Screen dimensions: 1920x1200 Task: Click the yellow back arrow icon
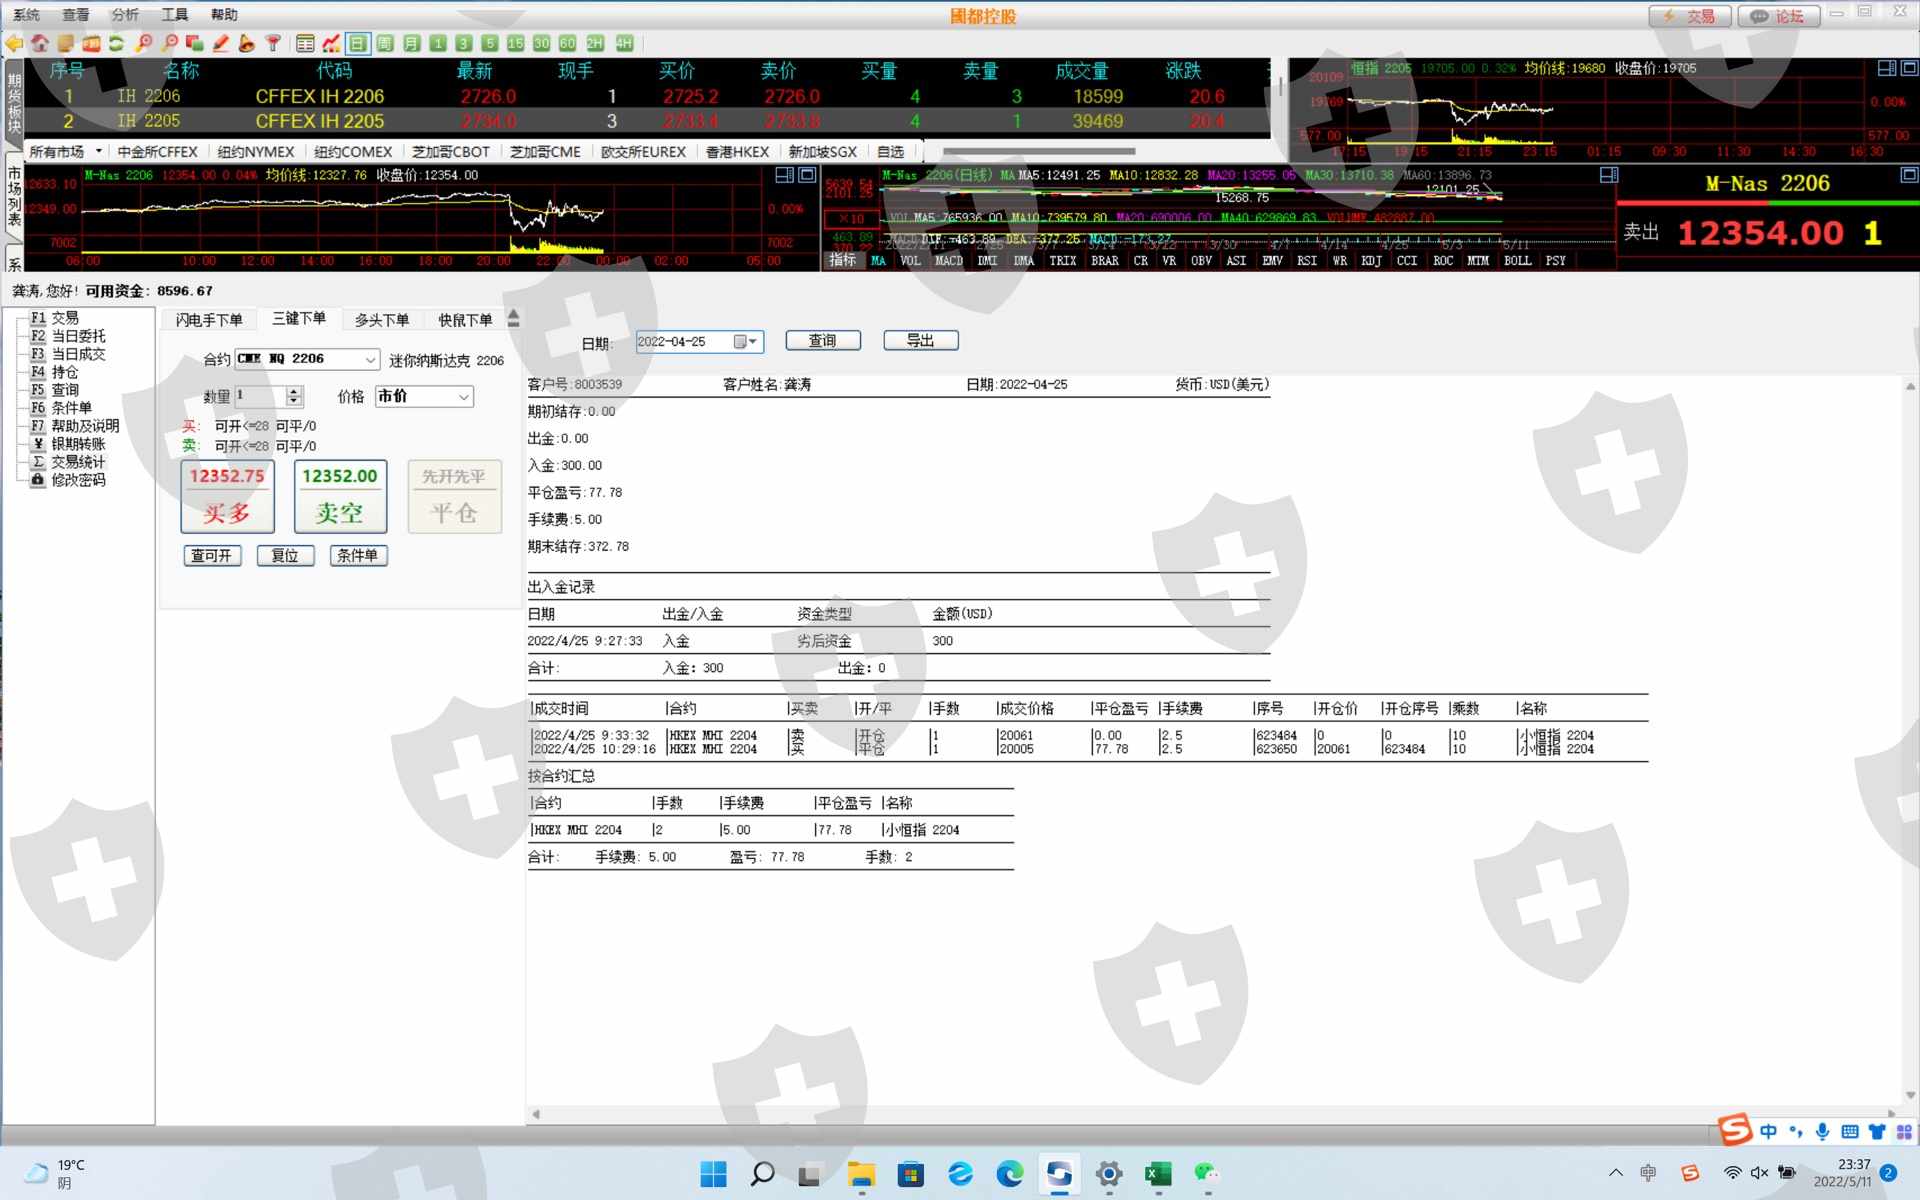click(x=14, y=43)
